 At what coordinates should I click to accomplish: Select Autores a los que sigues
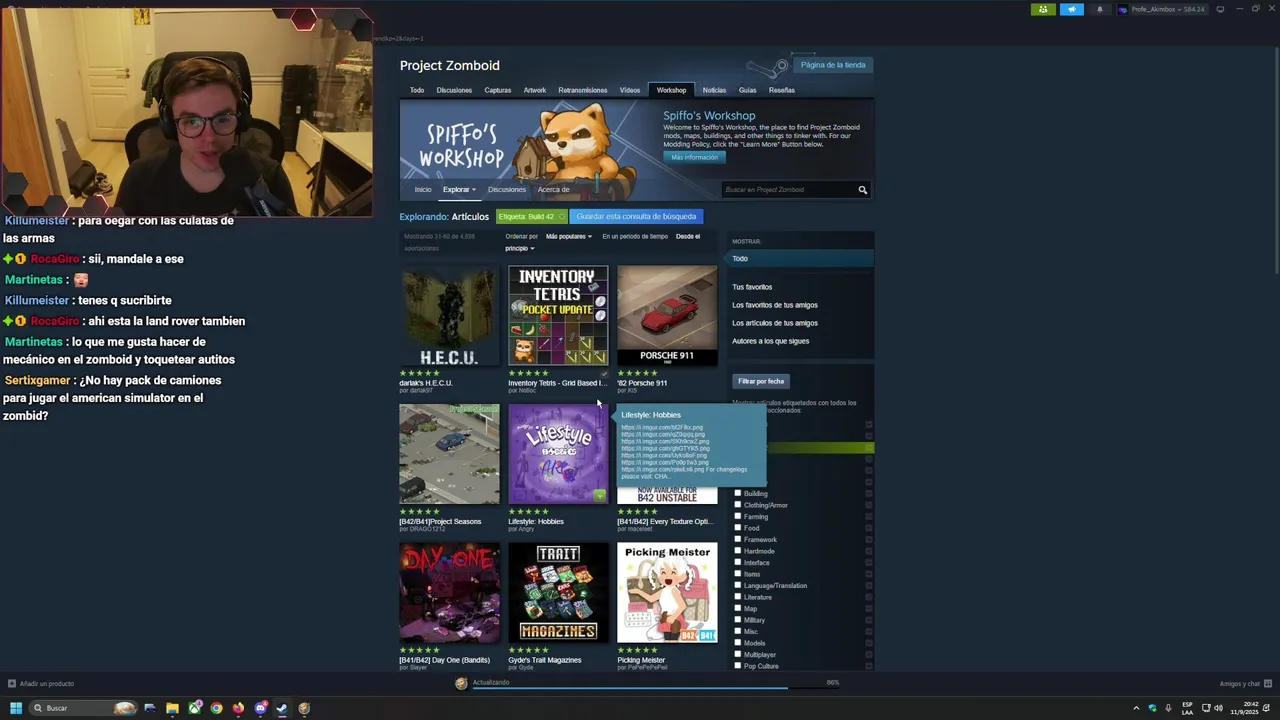click(771, 341)
